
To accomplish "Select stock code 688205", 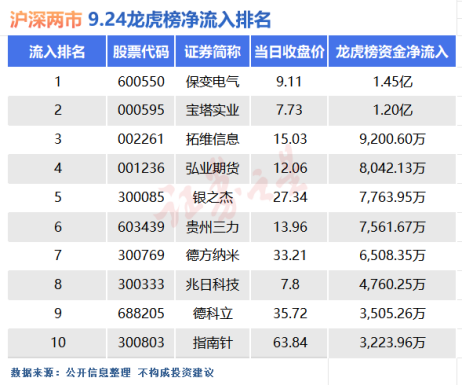I will (x=141, y=313).
